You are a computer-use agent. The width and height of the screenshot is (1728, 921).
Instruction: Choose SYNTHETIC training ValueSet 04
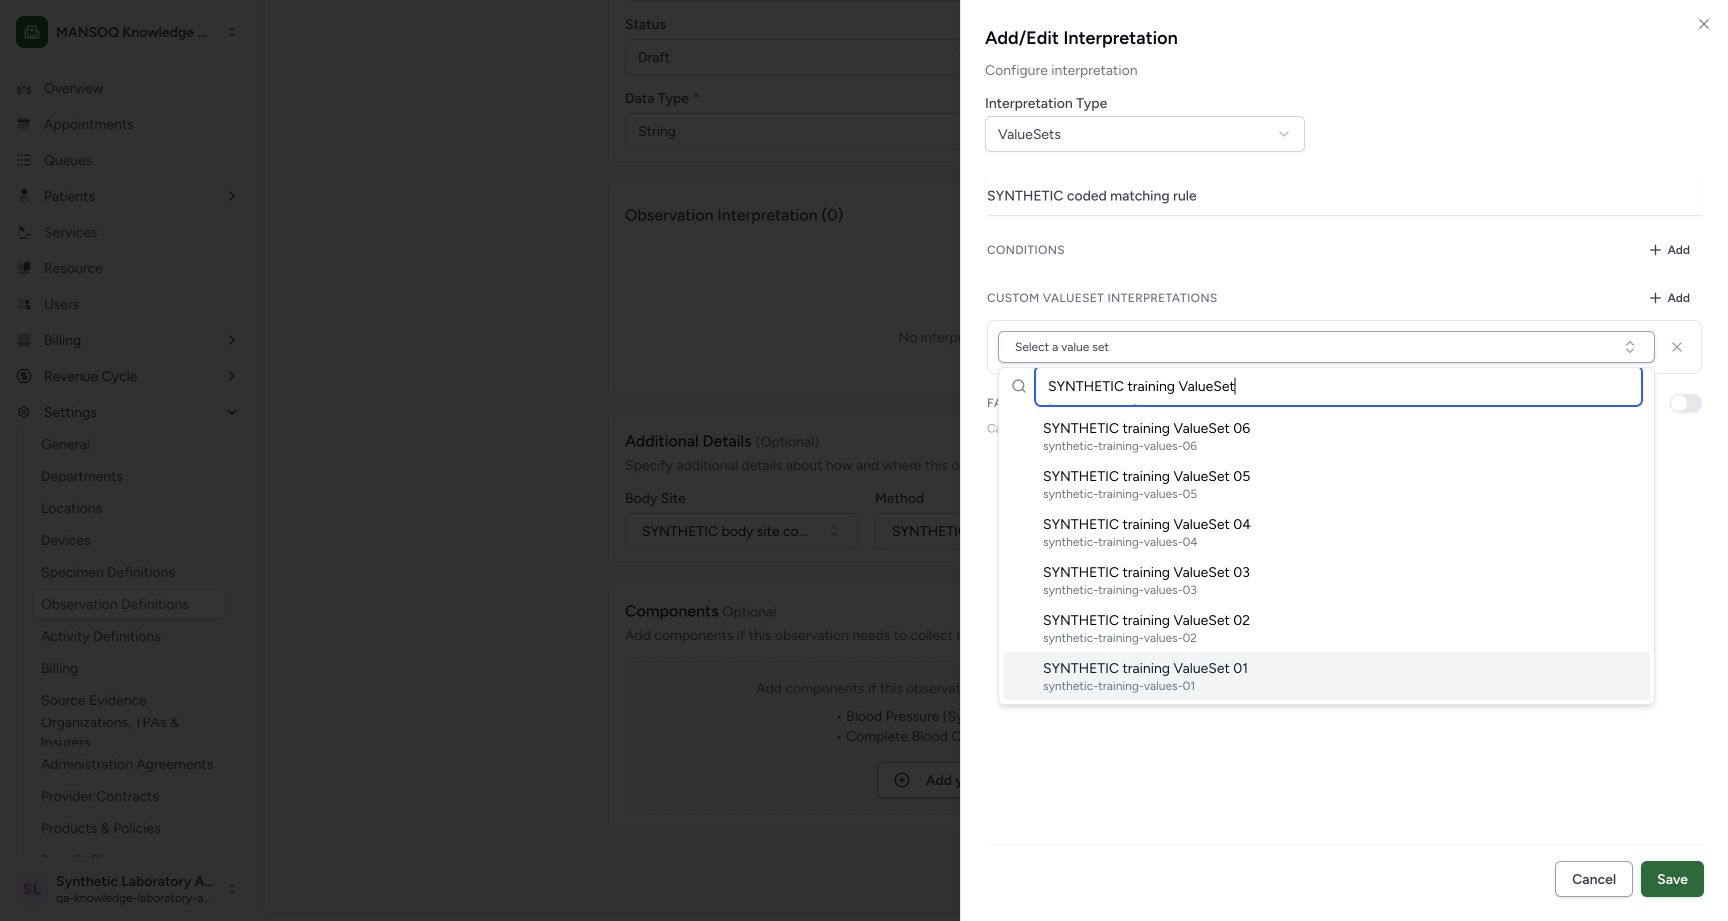pos(1326,532)
